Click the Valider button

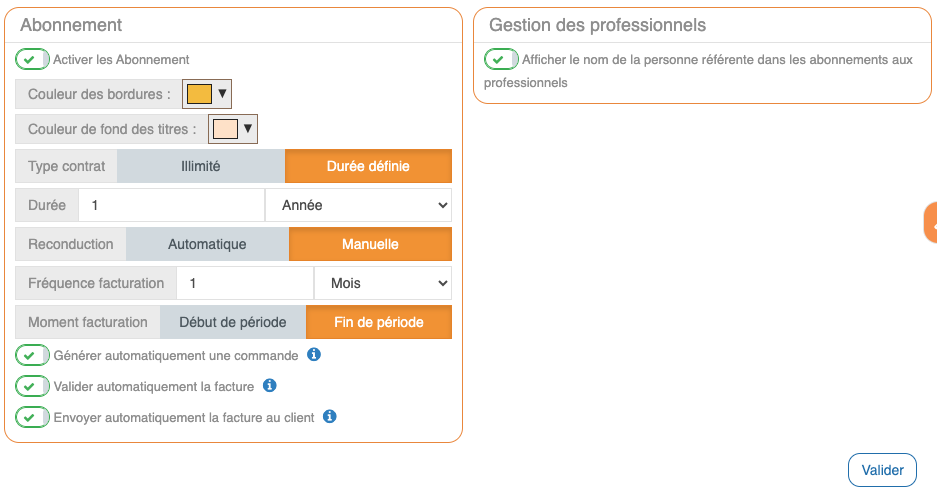point(882,470)
